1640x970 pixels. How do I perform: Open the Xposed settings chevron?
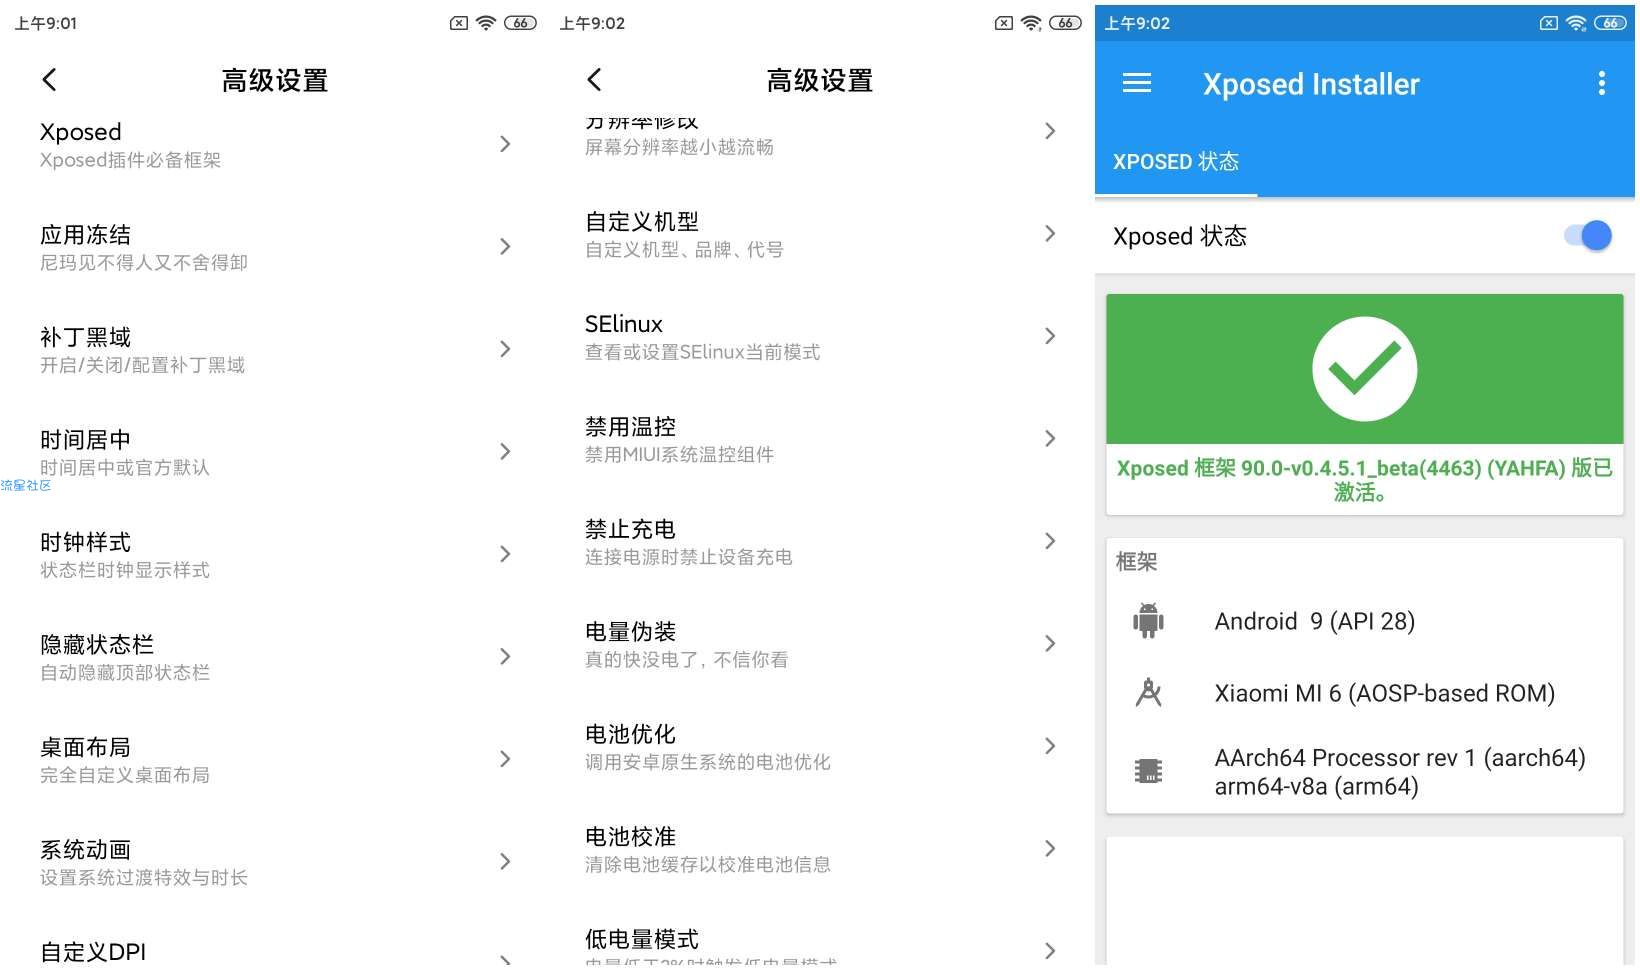[505, 144]
